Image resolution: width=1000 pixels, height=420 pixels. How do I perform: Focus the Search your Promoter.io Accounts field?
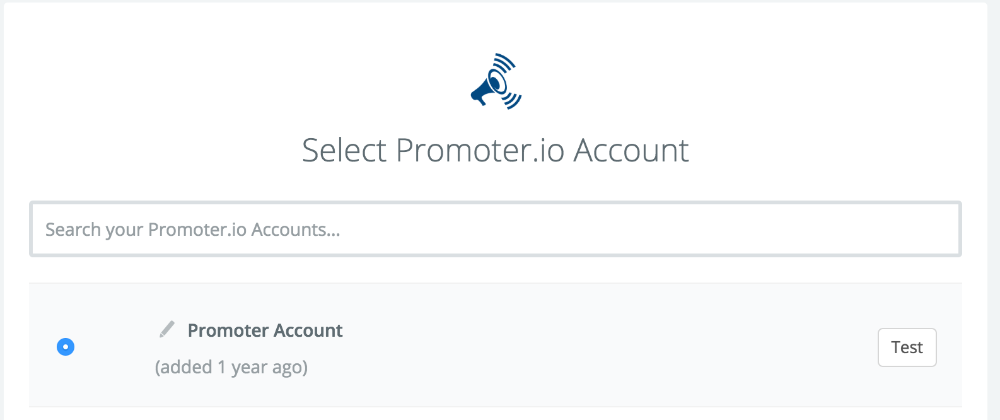tap(496, 230)
